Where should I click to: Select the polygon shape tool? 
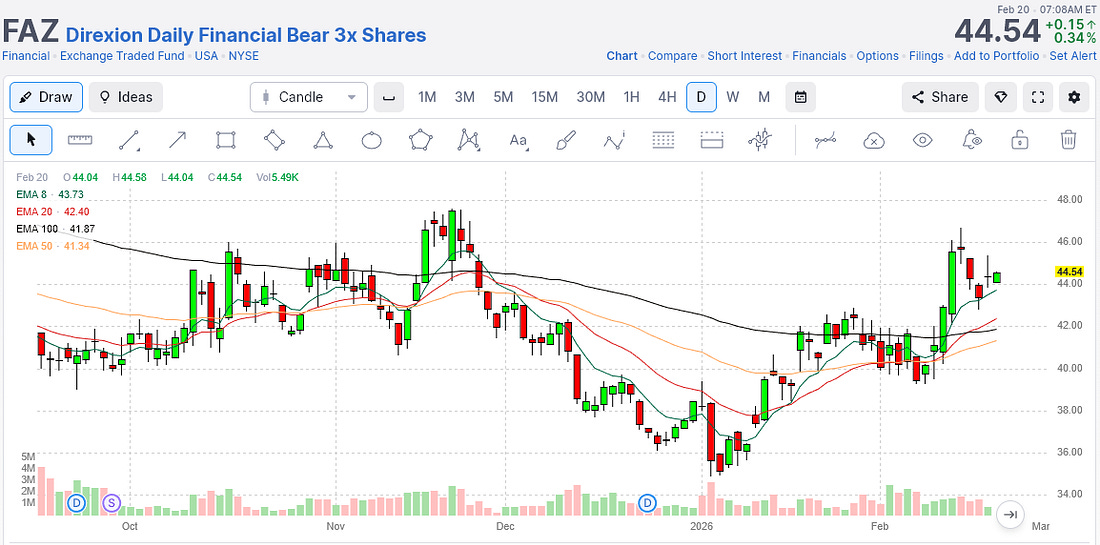click(420, 140)
